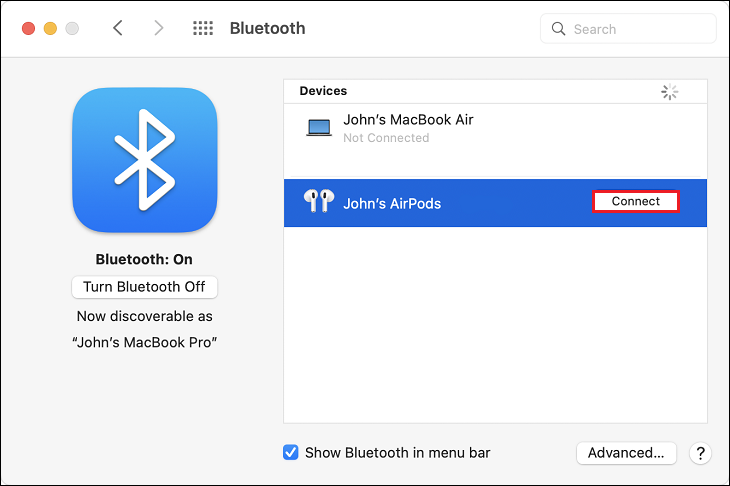Go back using the left chevron
This screenshot has width=730, height=486.
point(118,28)
